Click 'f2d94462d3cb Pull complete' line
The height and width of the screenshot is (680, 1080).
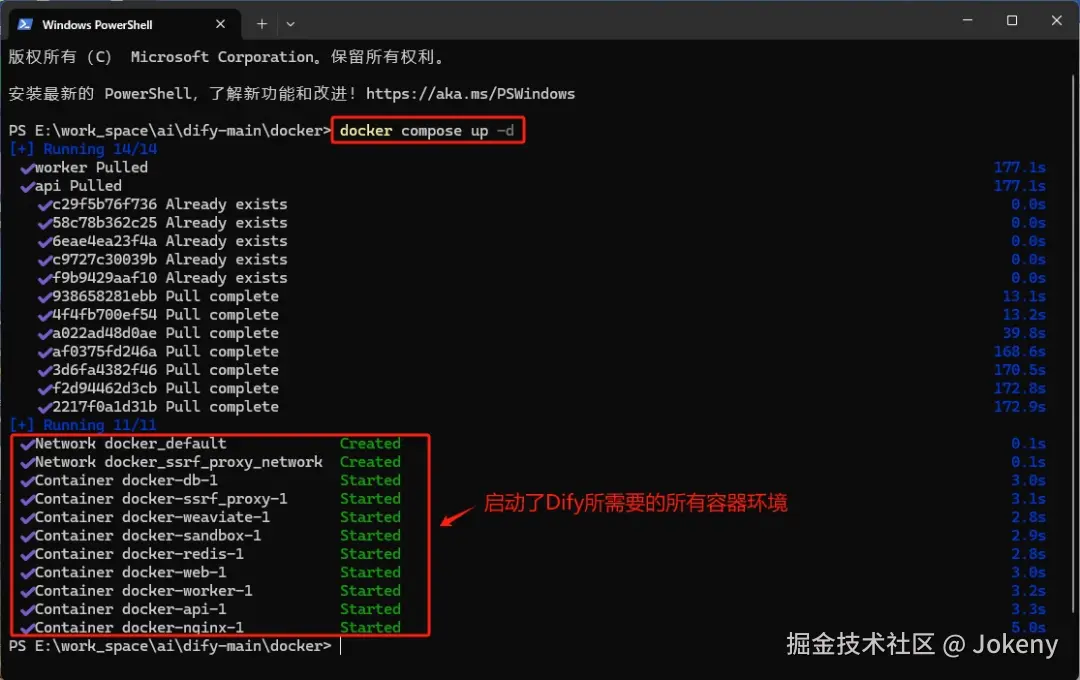158,388
